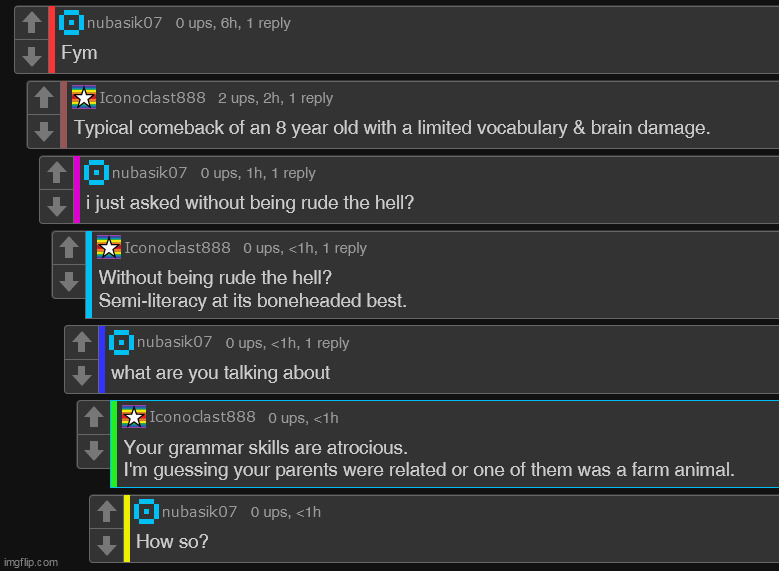The width and height of the screenshot is (779, 571).
Task: Downvote "what are you talking about" comment
Action: click(x=81, y=376)
